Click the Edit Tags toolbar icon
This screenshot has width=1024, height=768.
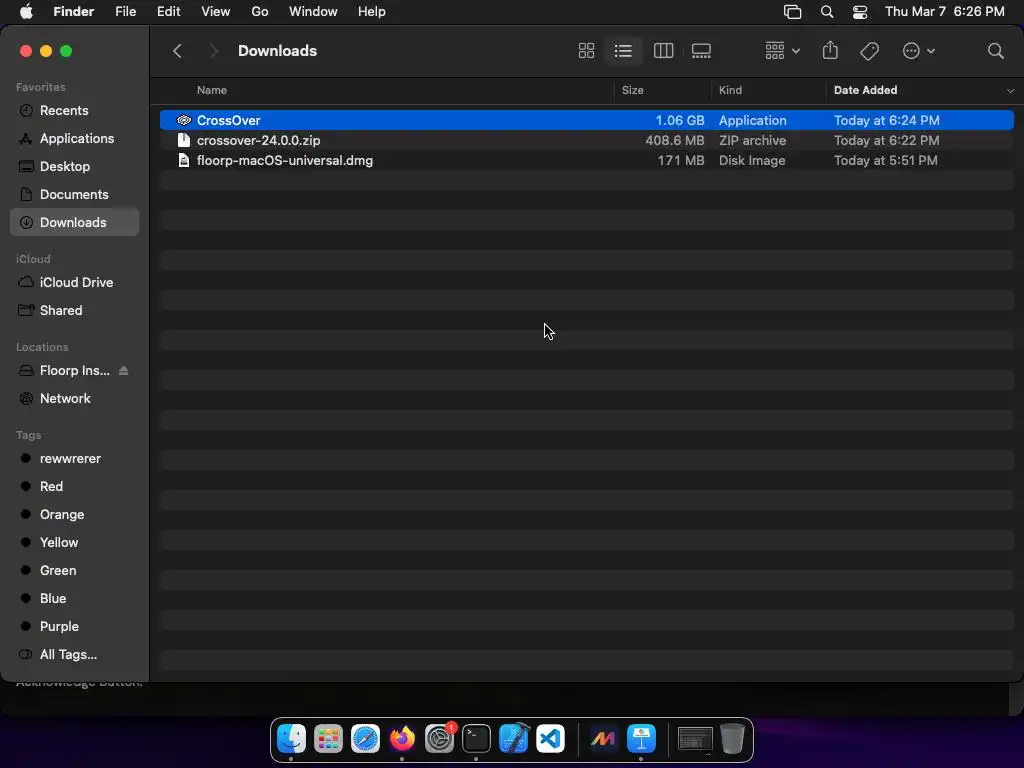click(x=869, y=51)
